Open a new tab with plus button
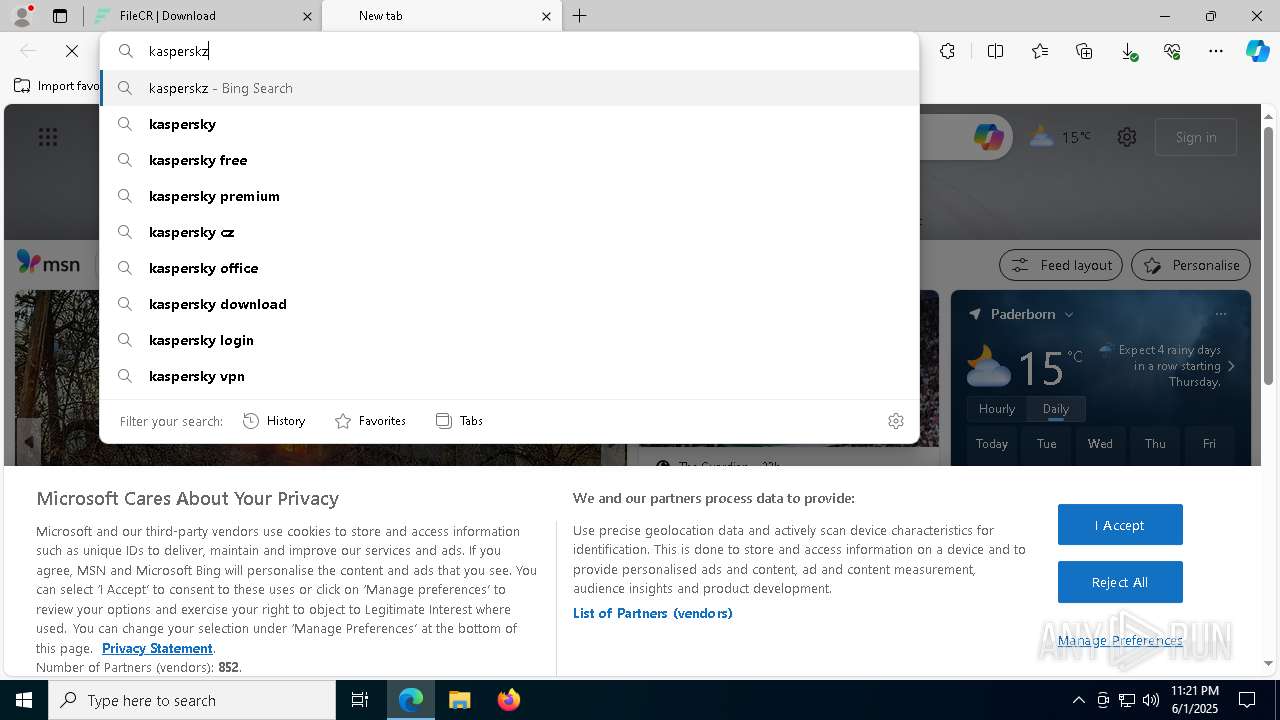Screen dimensions: 1280x720 pyautogui.click(x=579, y=16)
